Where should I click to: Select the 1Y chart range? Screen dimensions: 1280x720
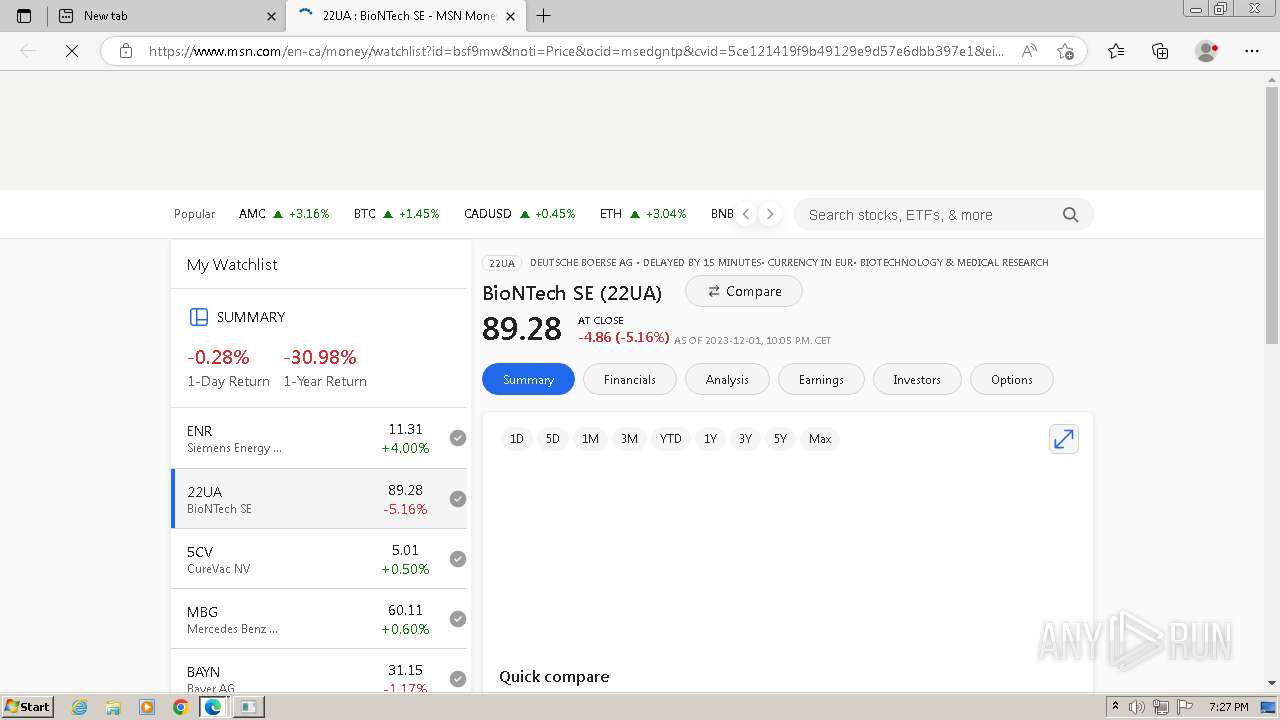tap(710, 439)
